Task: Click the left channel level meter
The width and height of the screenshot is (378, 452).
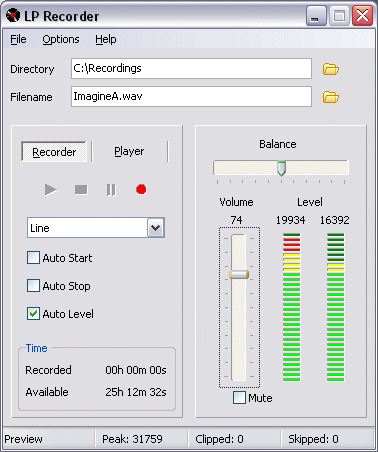Action: pyautogui.click(x=291, y=307)
